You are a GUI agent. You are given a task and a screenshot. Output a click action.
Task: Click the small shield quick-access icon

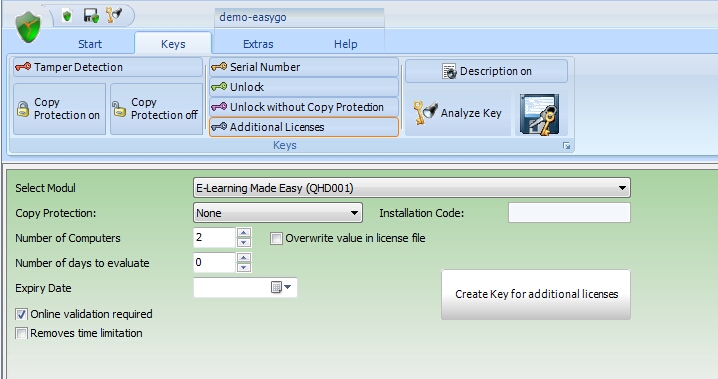(x=67, y=16)
